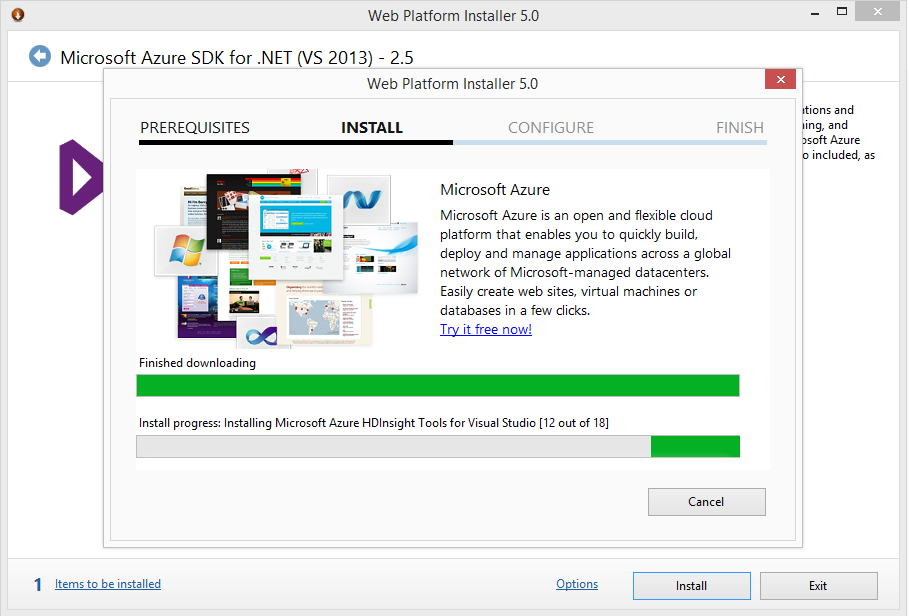Click the Exit button
The width and height of the screenshot is (909, 616).
(819, 586)
